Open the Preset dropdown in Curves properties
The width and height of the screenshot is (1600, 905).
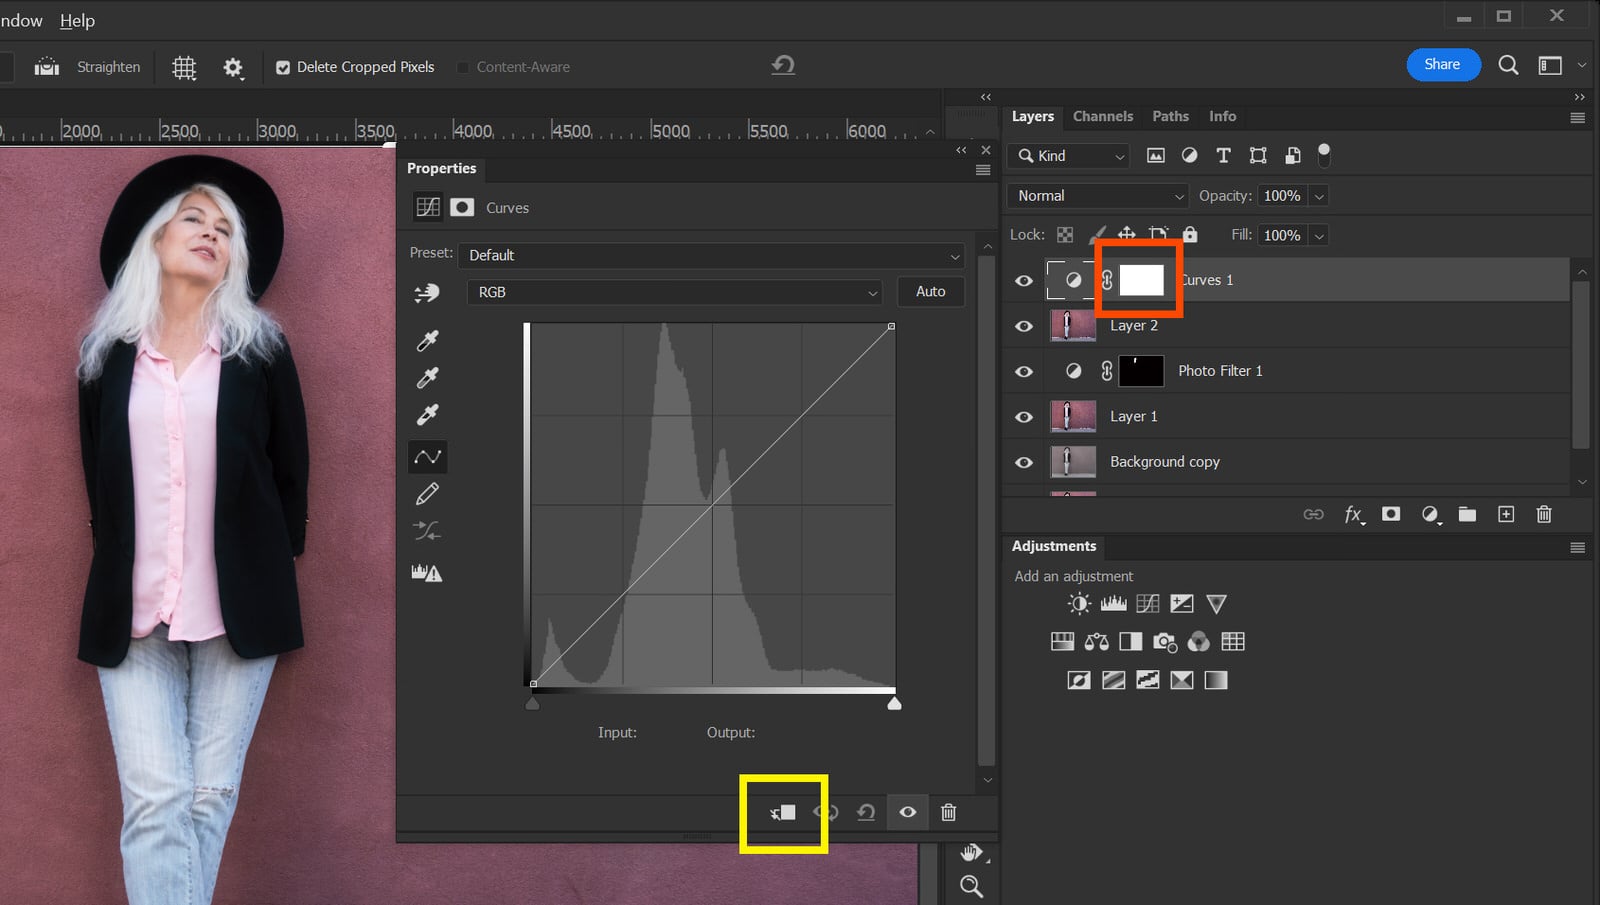pos(711,255)
